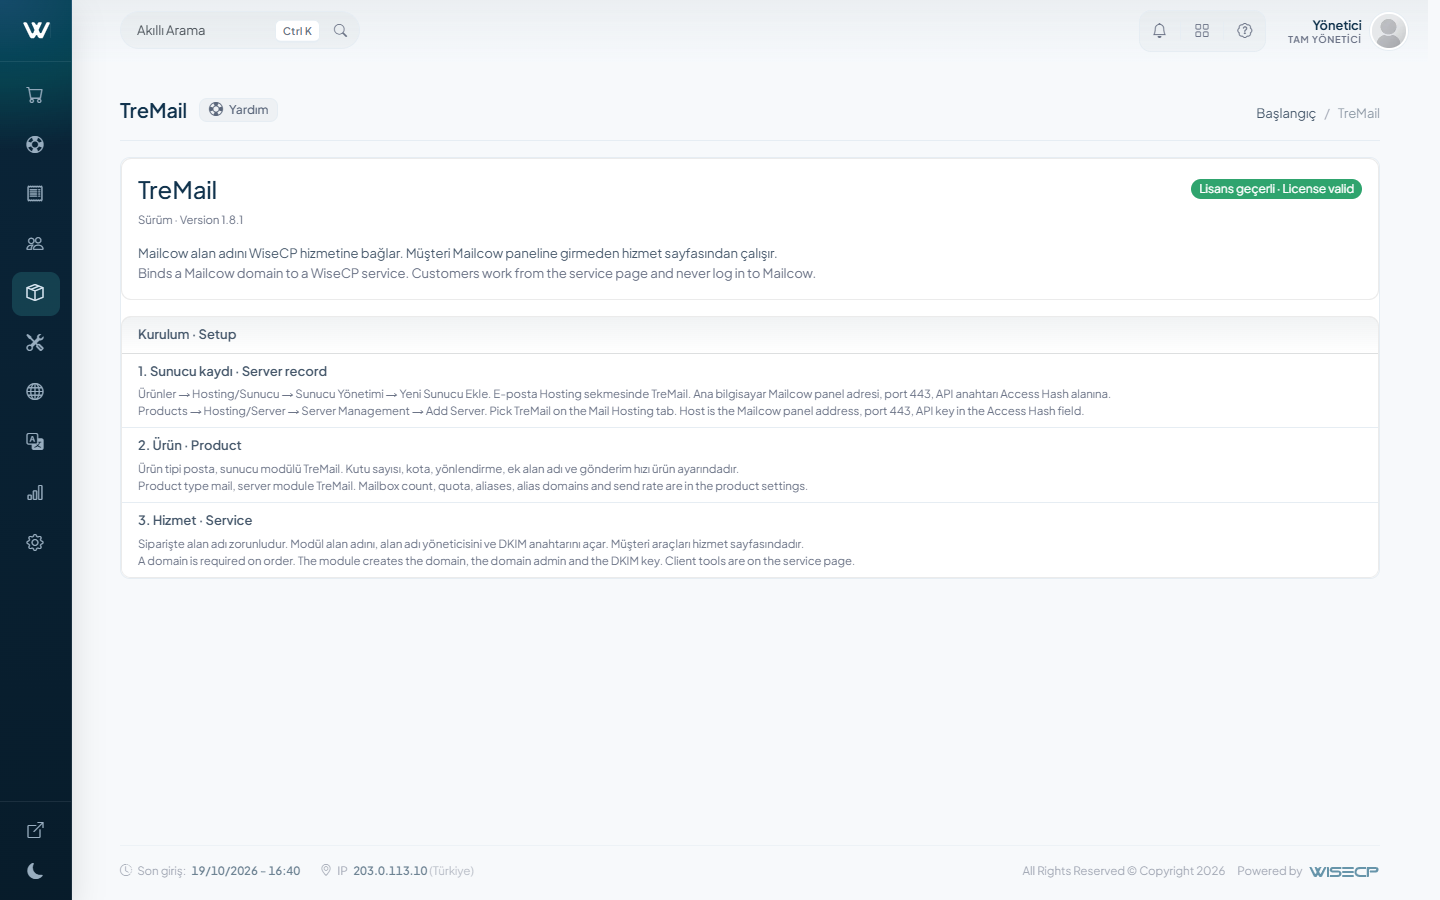Click the Yönetici account name
The image size is (1440, 900).
(x=1337, y=25)
